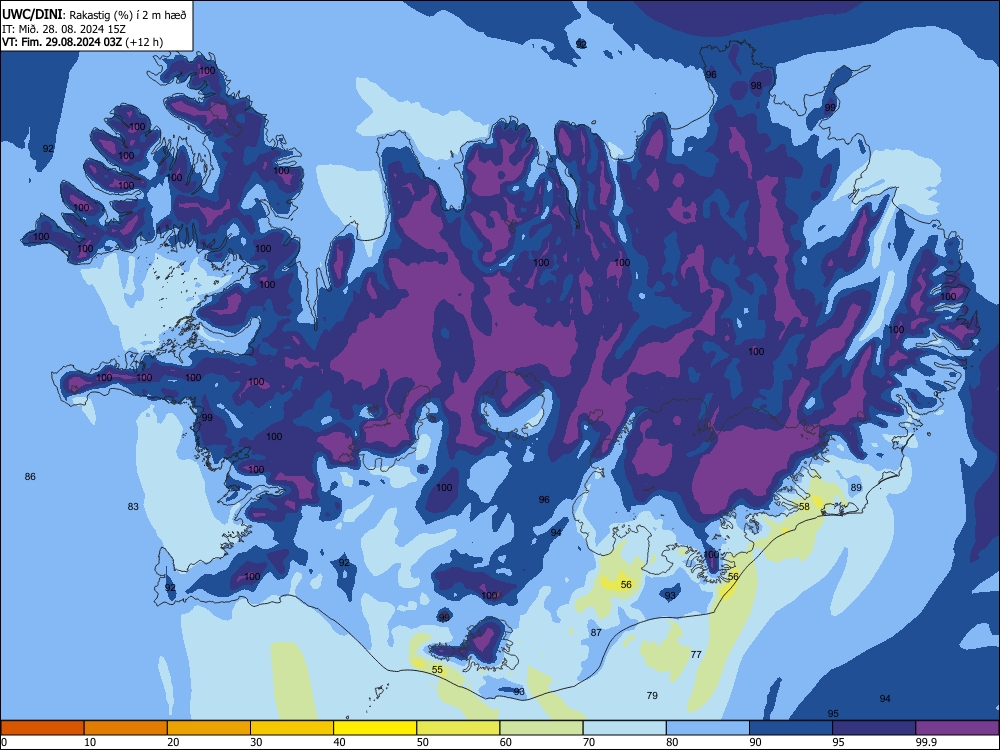Image resolution: width=1000 pixels, height=750 pixels.
Task: Click the 70–80 pale blue legend swatch
Action: [x=624, y=728]
